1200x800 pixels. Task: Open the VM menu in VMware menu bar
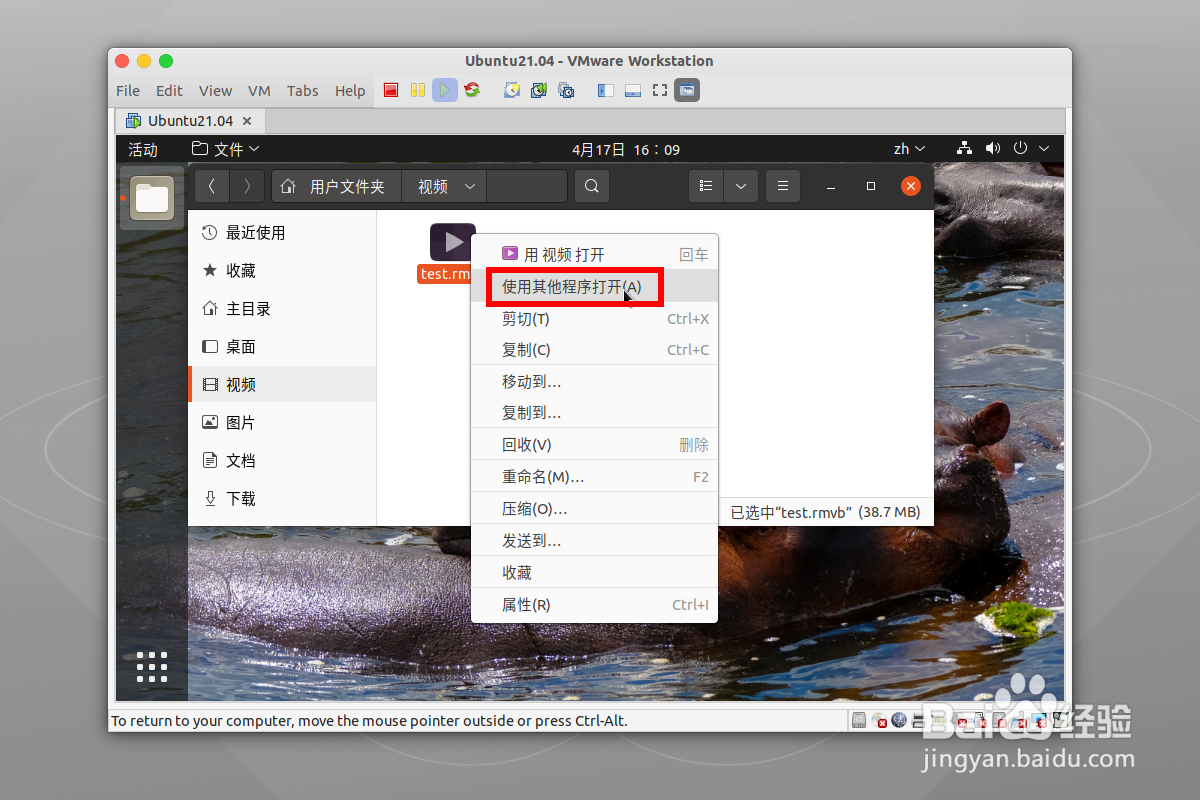pos(259,91)
